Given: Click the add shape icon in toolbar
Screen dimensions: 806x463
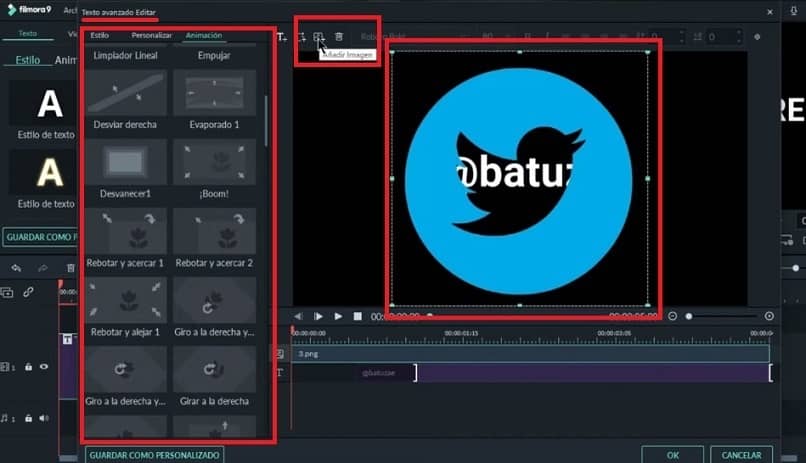Looking at the screenshot, I should tap(302, 37).
